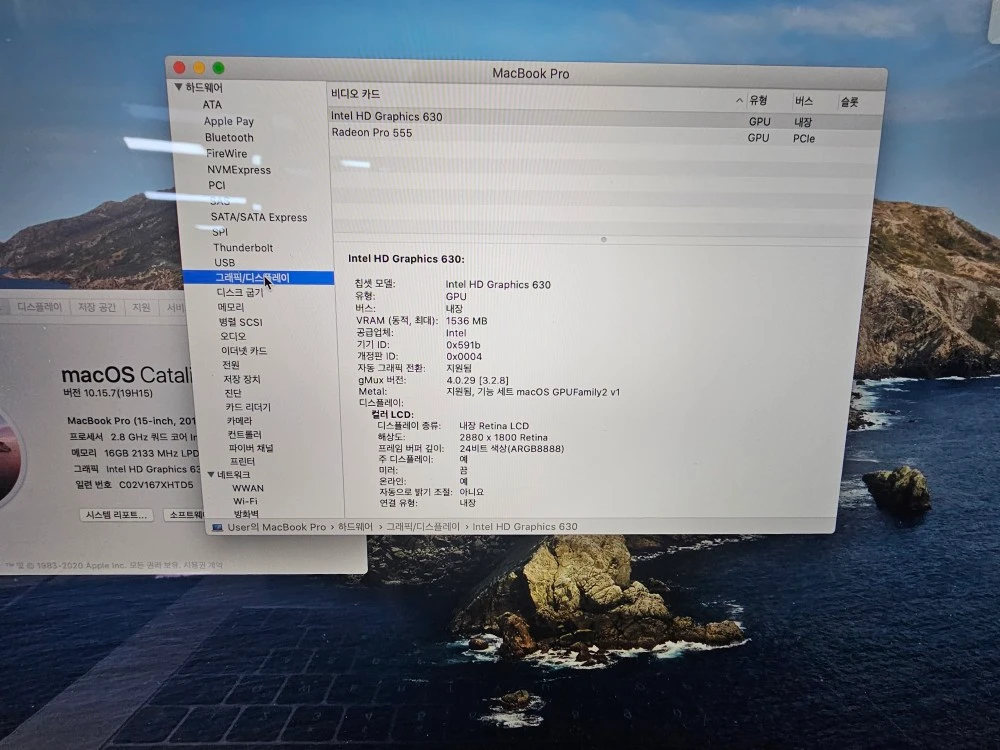
Task: Select 병렬 SCSI in the sidebar
Action: (240, 321)
